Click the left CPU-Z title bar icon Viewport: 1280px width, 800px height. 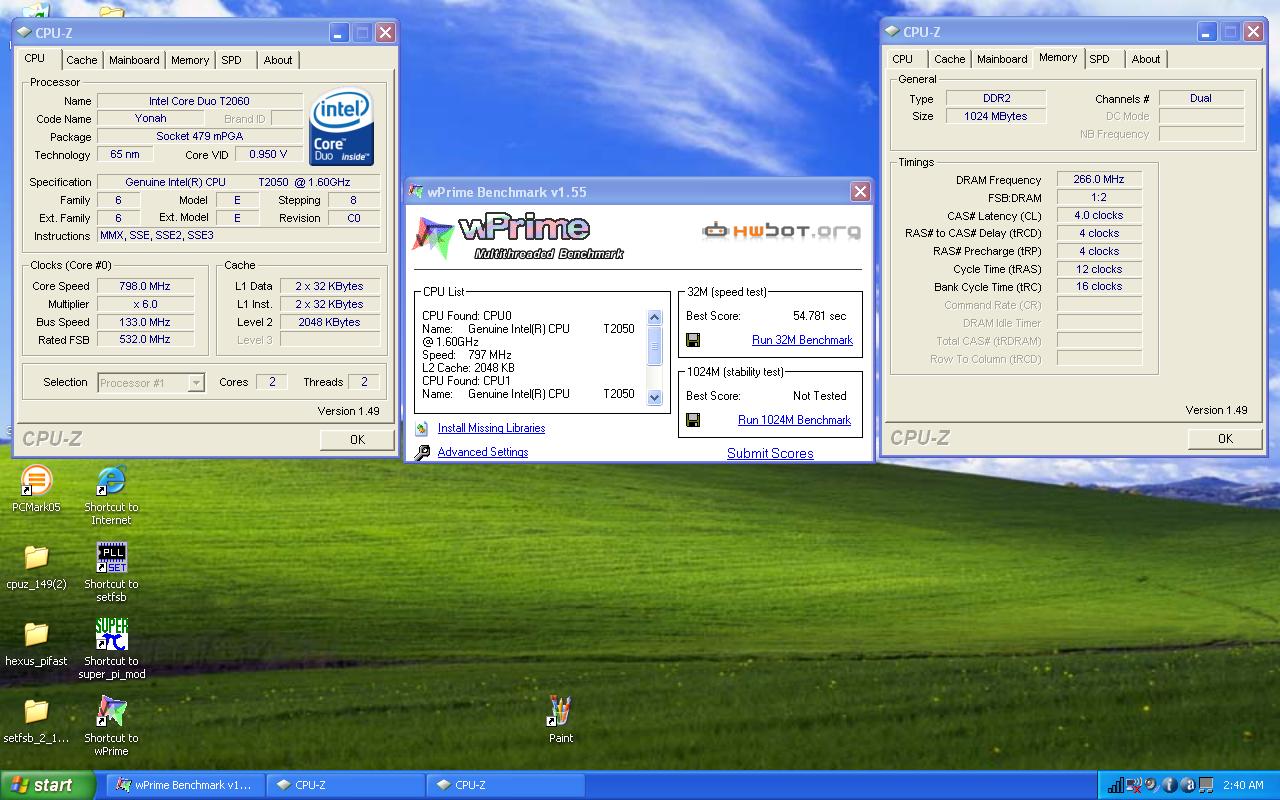pyautogui.click(x=25, y=33)
